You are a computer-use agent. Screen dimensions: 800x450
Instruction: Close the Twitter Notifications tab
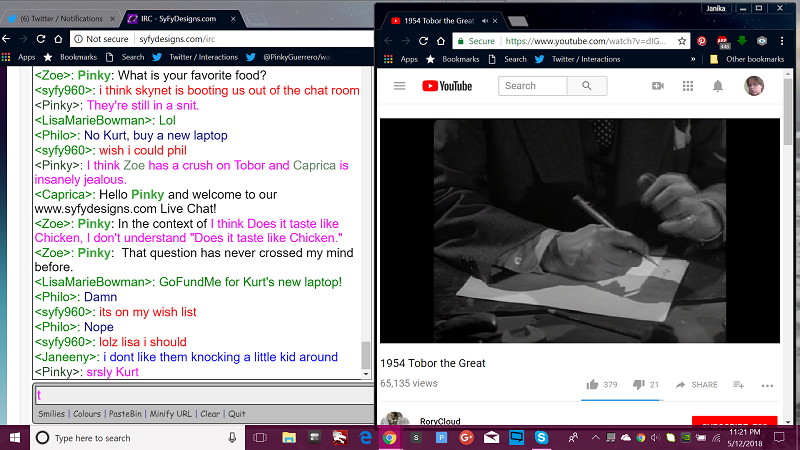click(112, 19)
